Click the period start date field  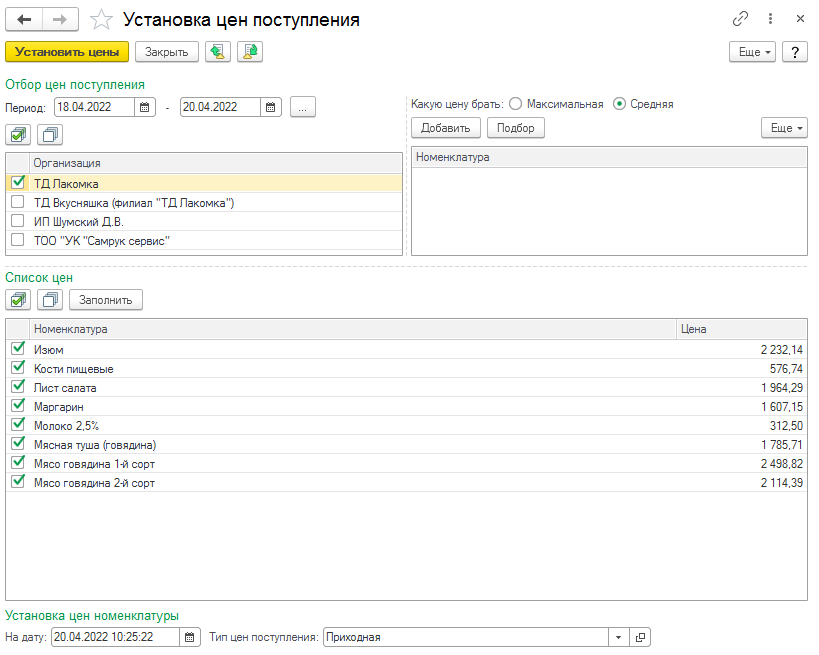point(93,107)
